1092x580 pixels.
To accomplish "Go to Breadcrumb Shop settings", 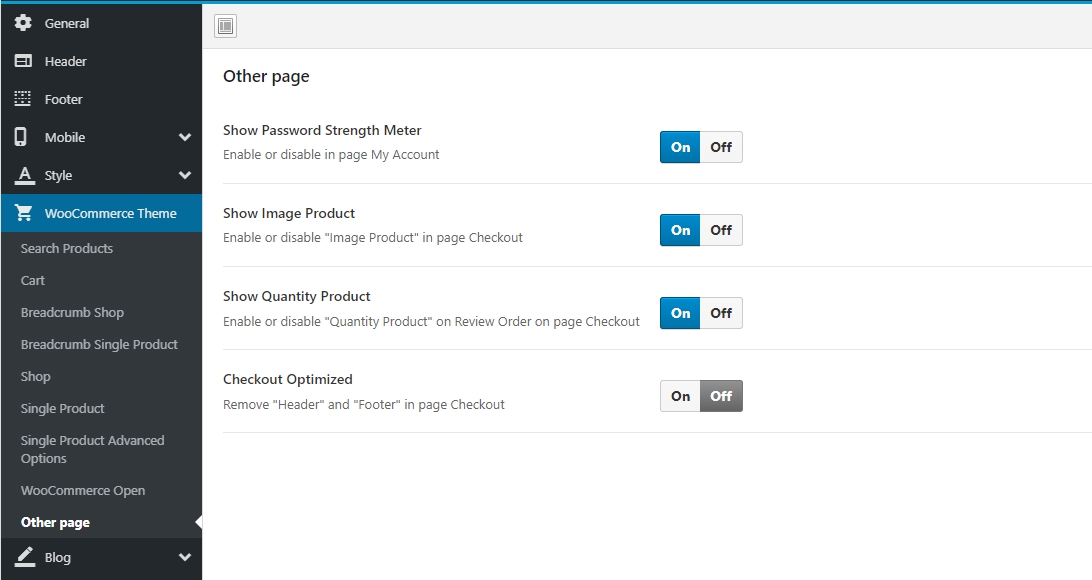I will click(x=72, y=312).
